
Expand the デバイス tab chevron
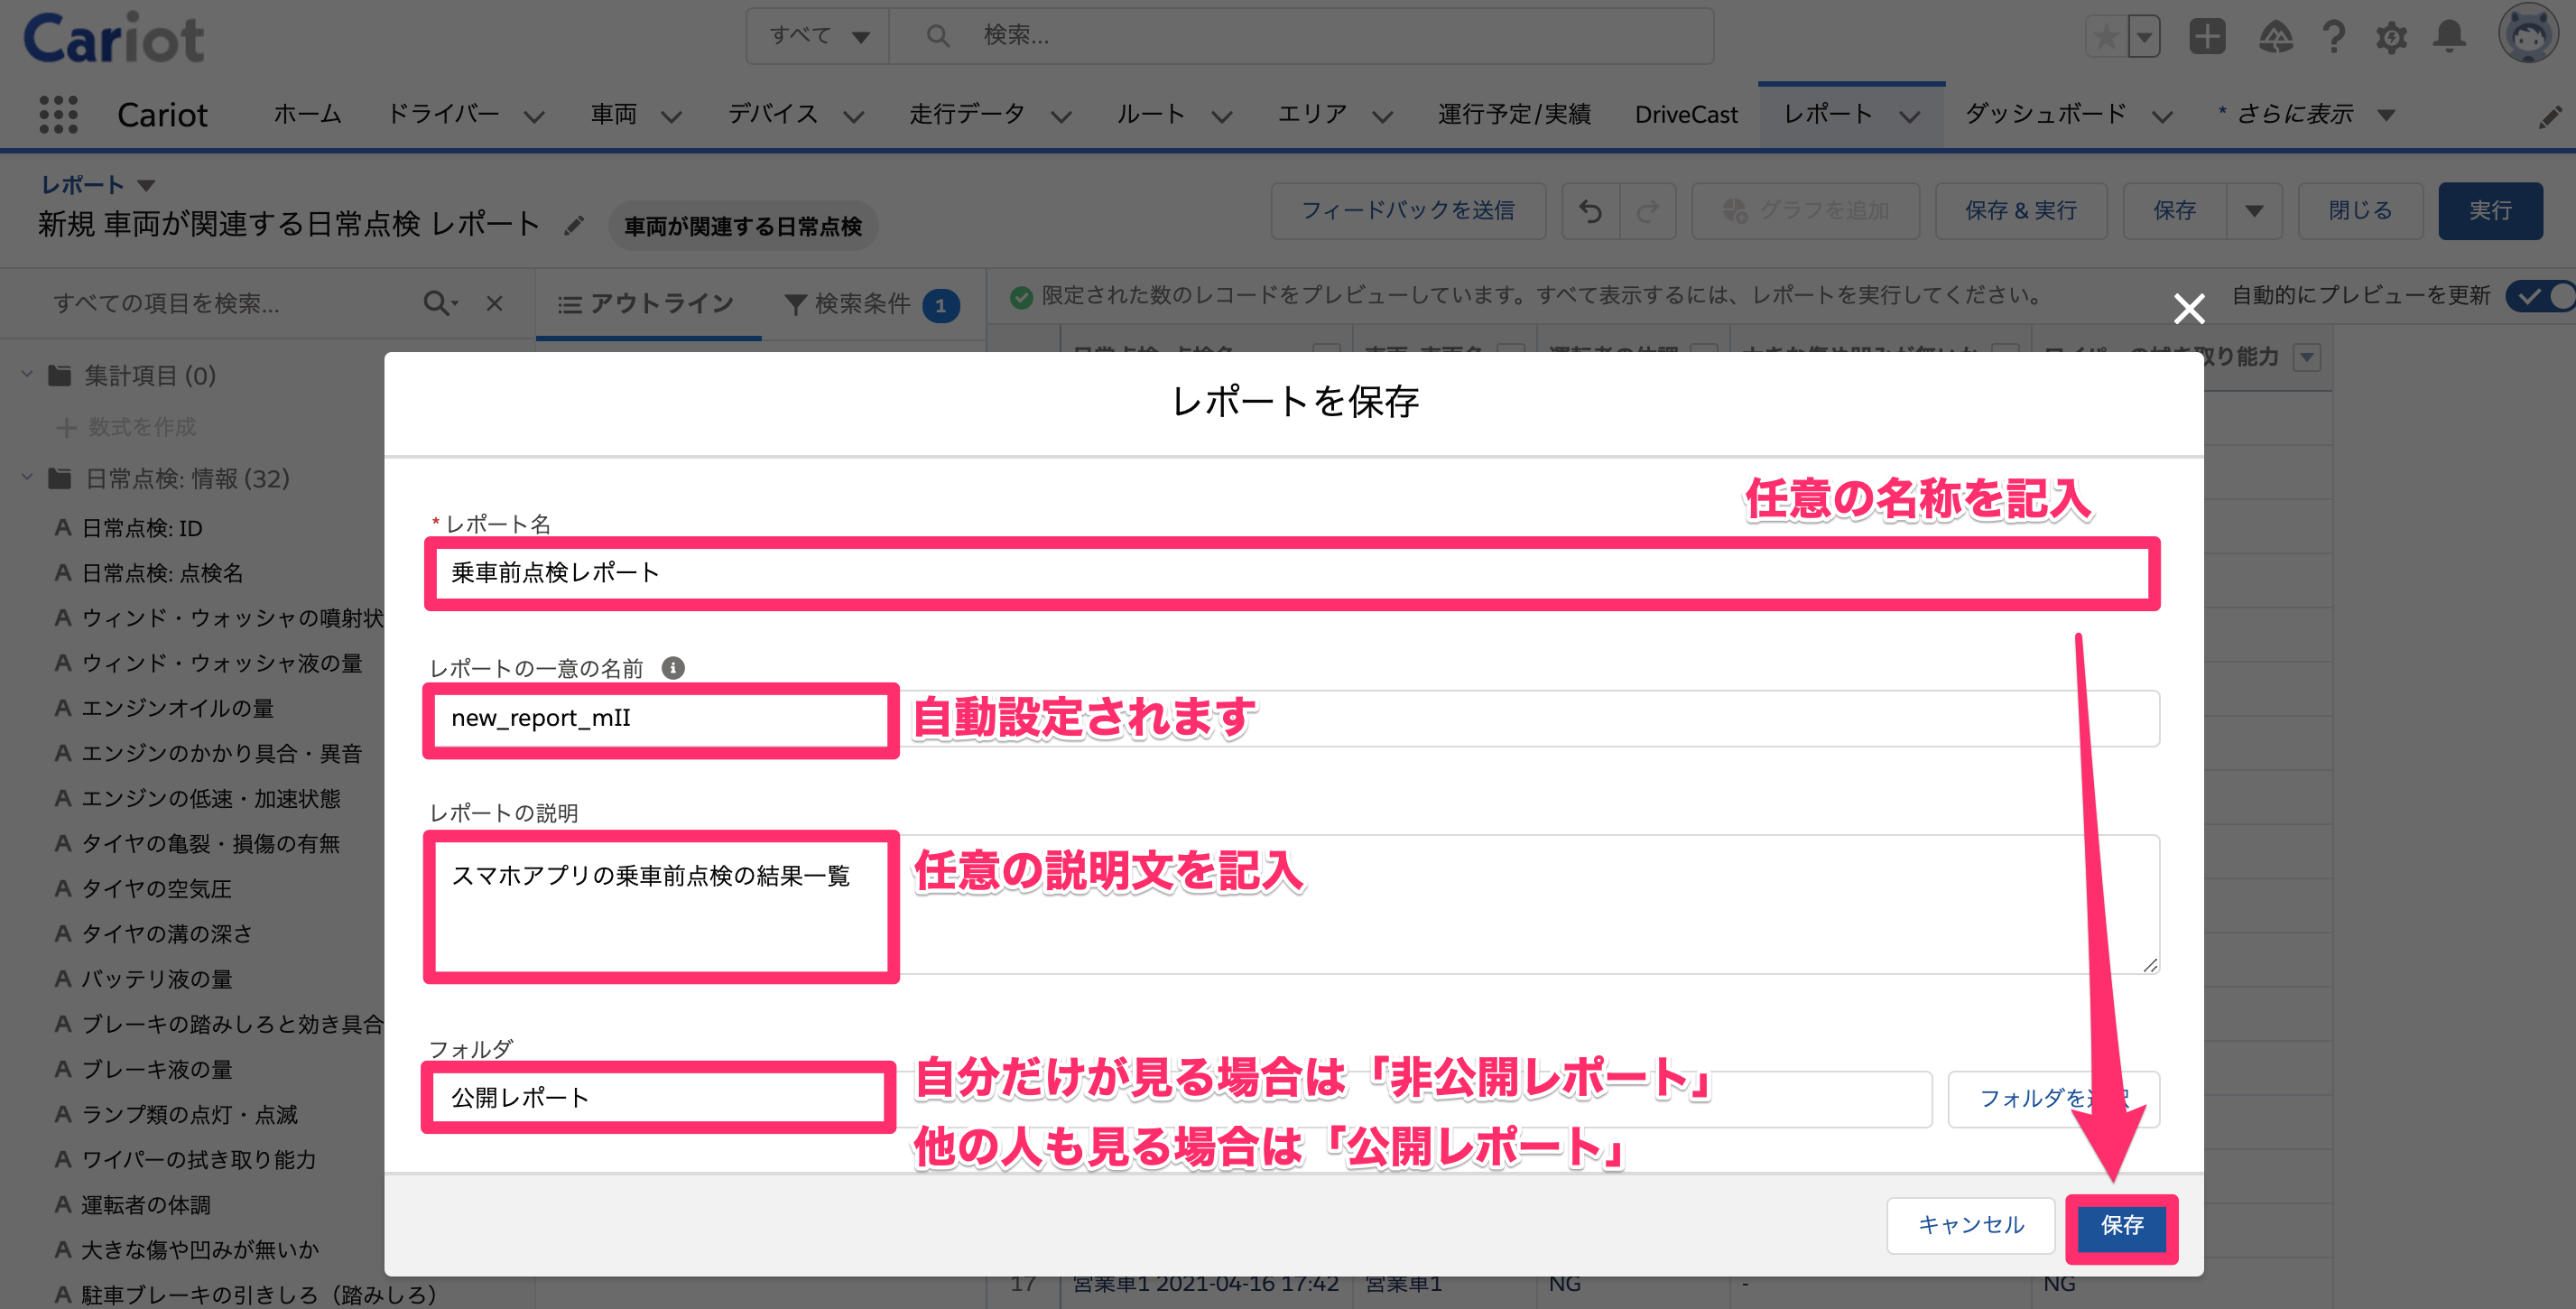tap(853, 117)
